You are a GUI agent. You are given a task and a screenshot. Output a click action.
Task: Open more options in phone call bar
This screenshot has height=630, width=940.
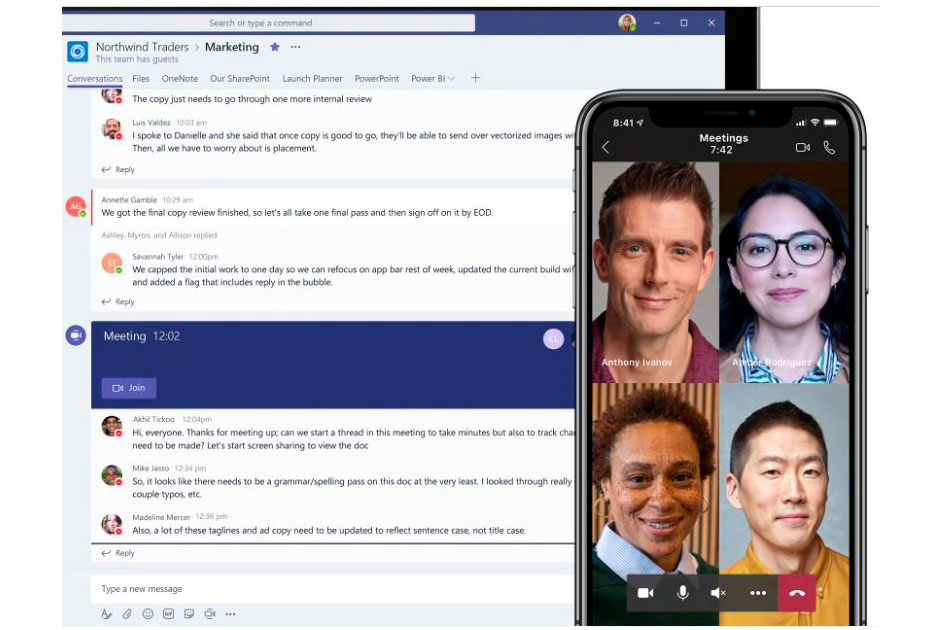point(758,593)
